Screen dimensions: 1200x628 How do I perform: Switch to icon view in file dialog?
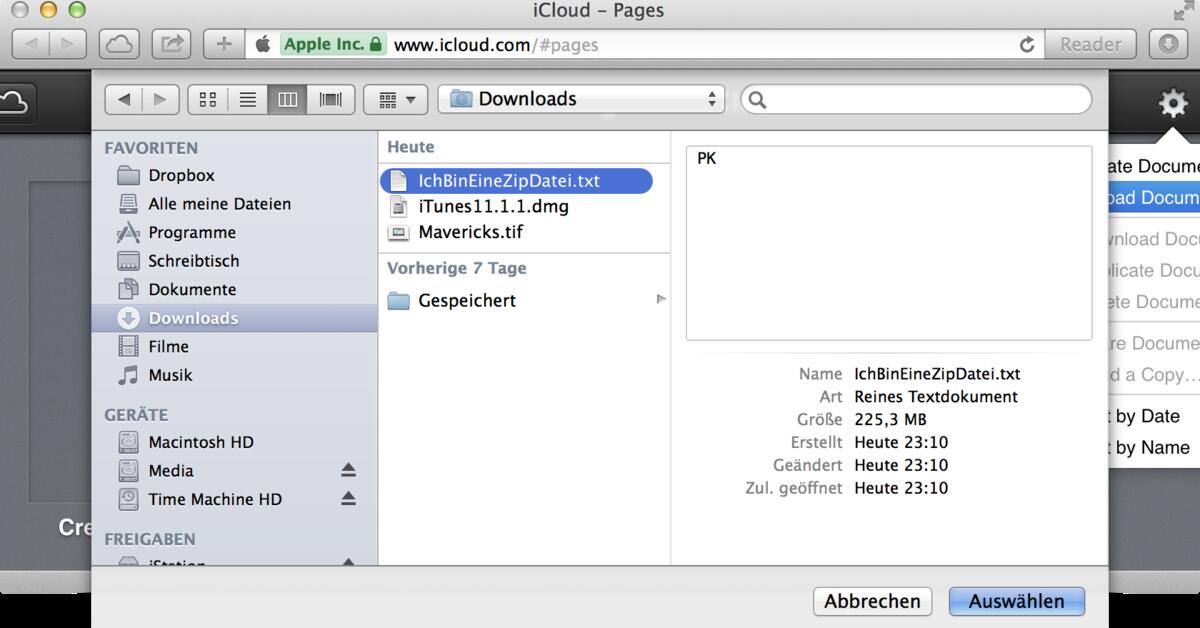click(x=208, y=99)
